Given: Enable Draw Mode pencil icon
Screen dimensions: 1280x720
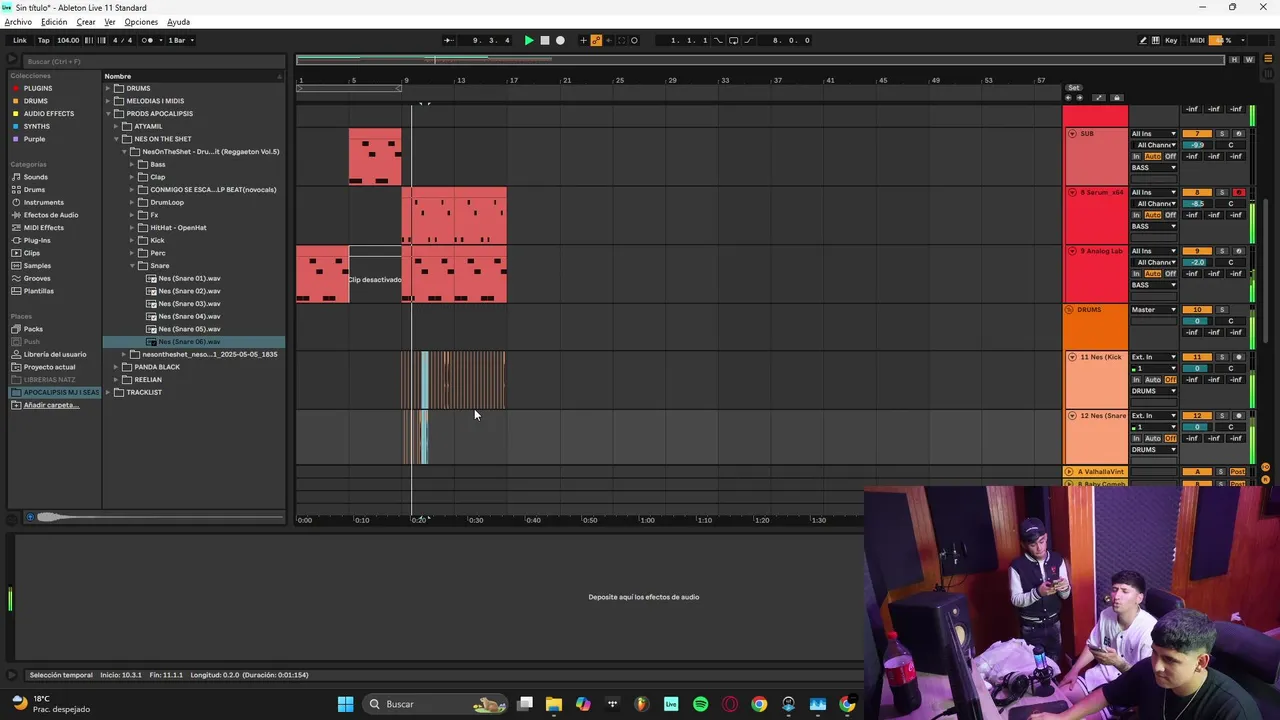Looking at the screenshot, I should [x=1143, y=40].
